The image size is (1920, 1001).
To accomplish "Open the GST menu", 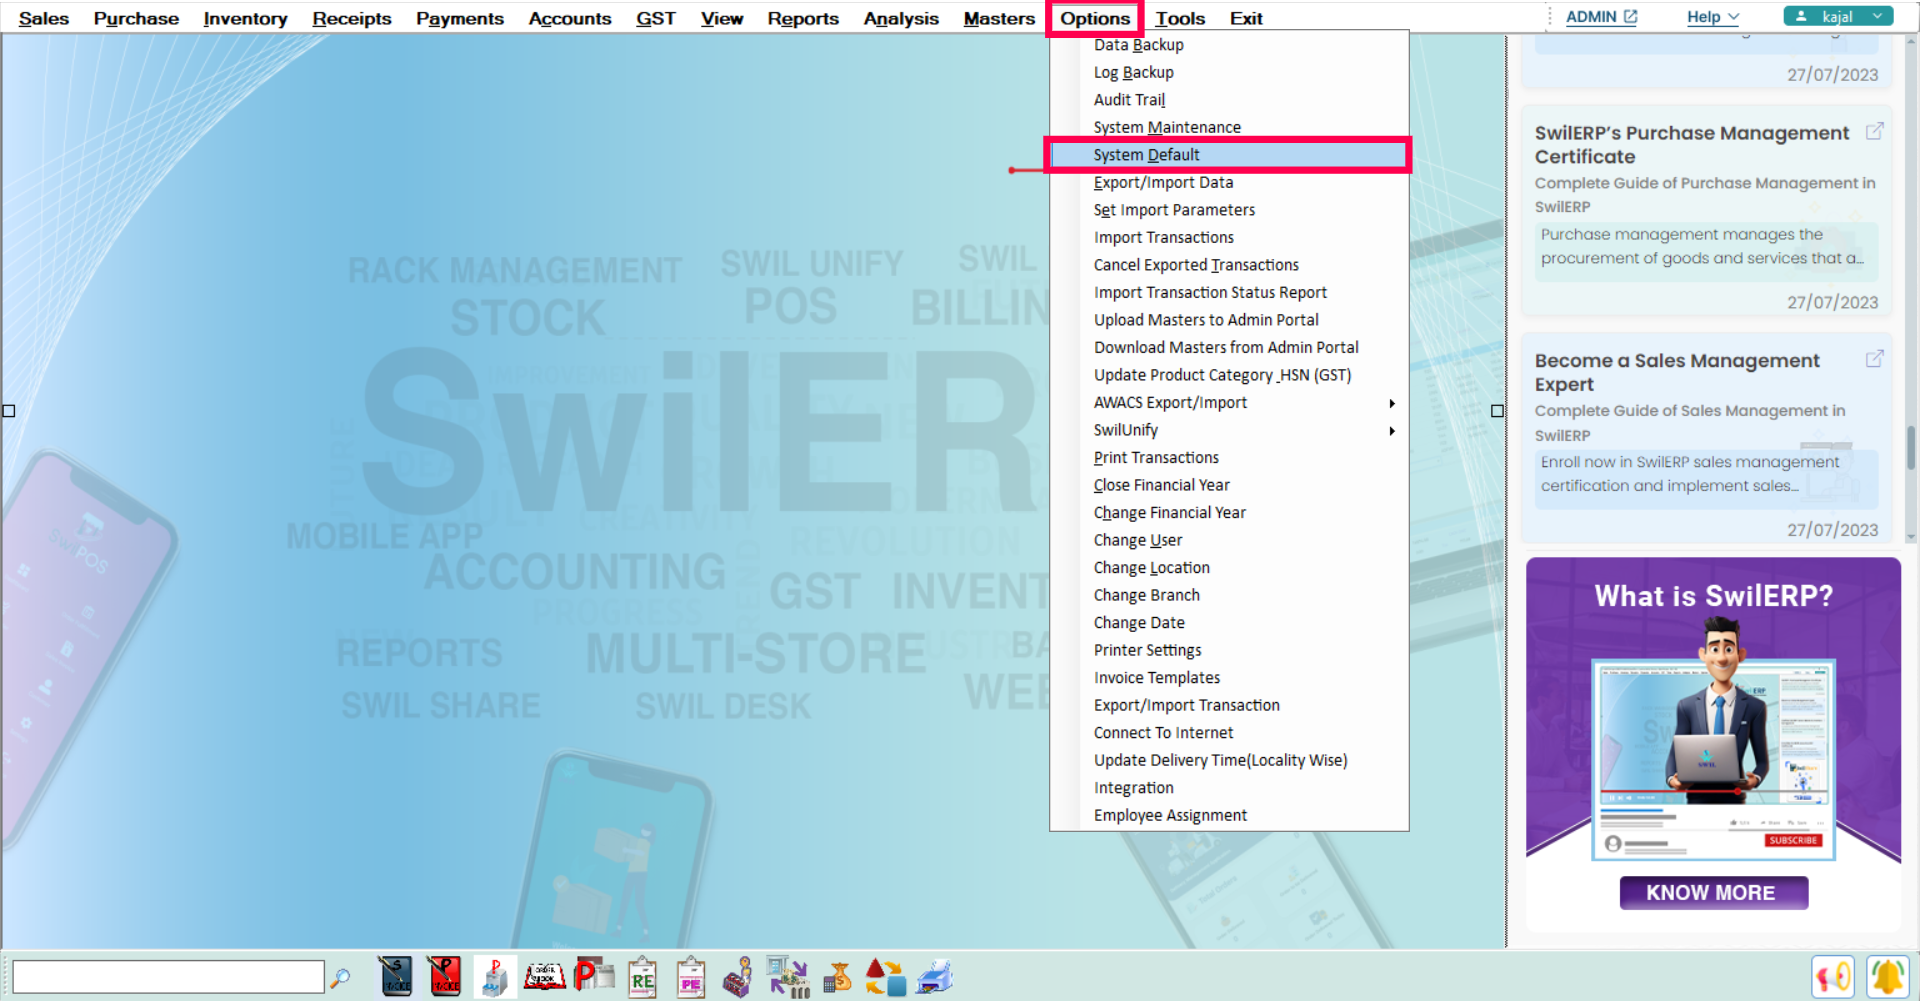I will pos(656,18).
